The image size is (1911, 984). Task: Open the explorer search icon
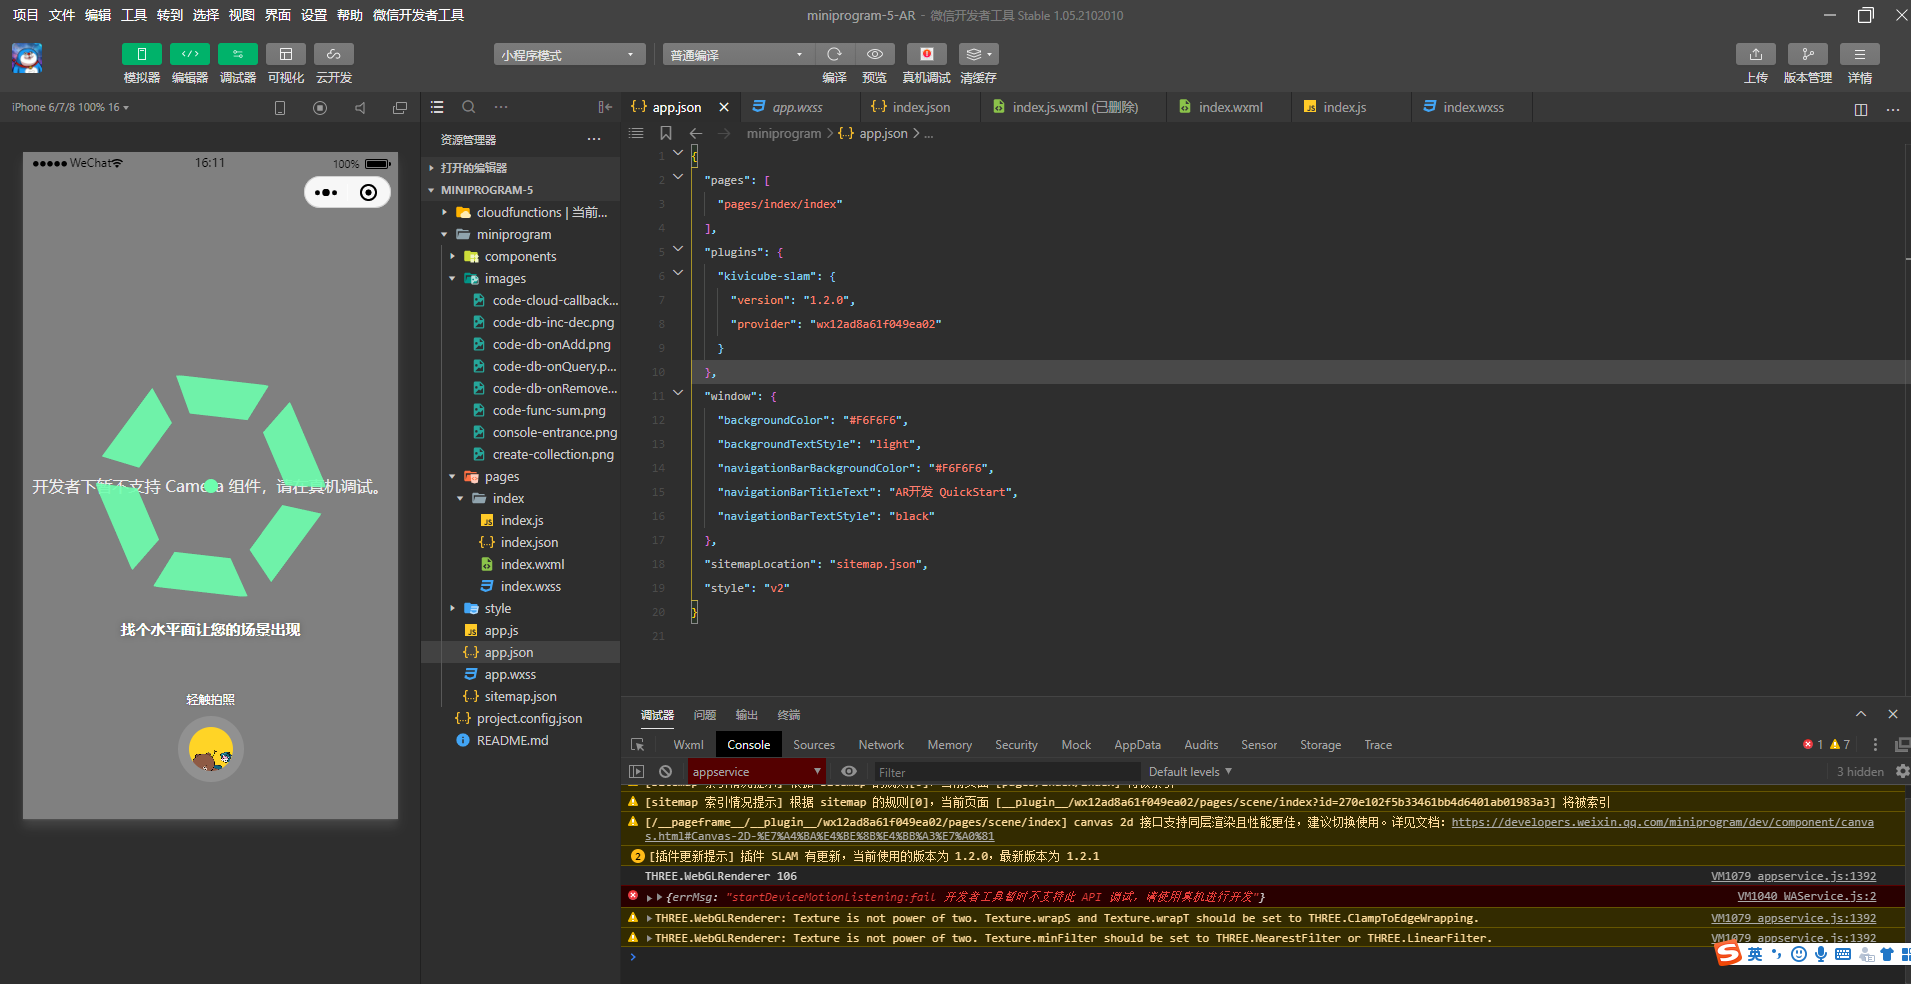point(468,107)
